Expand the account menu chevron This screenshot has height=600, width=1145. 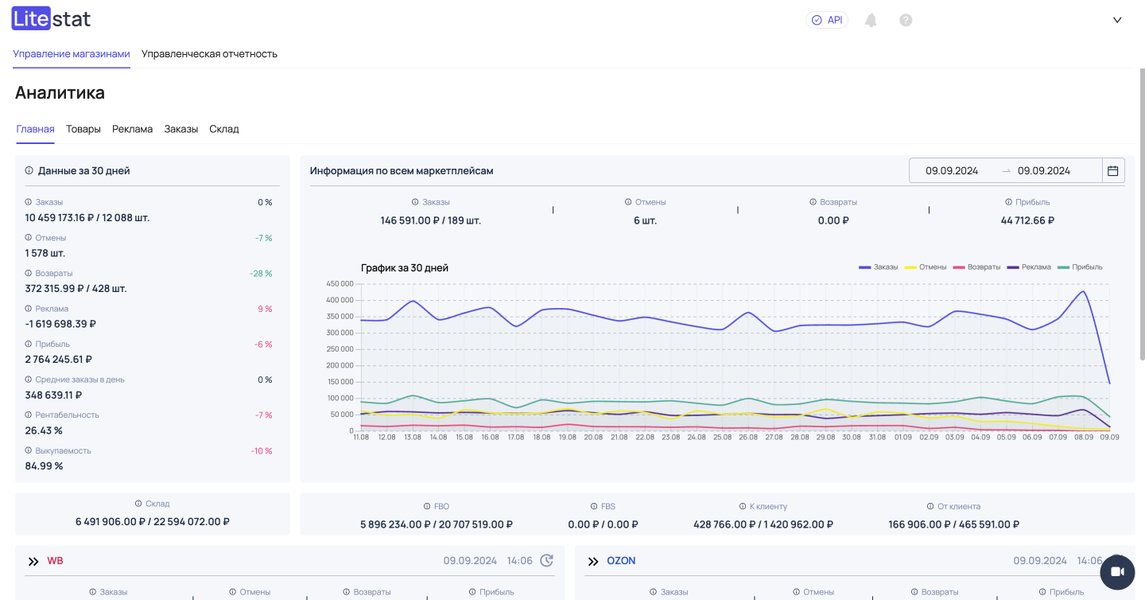1117,20
